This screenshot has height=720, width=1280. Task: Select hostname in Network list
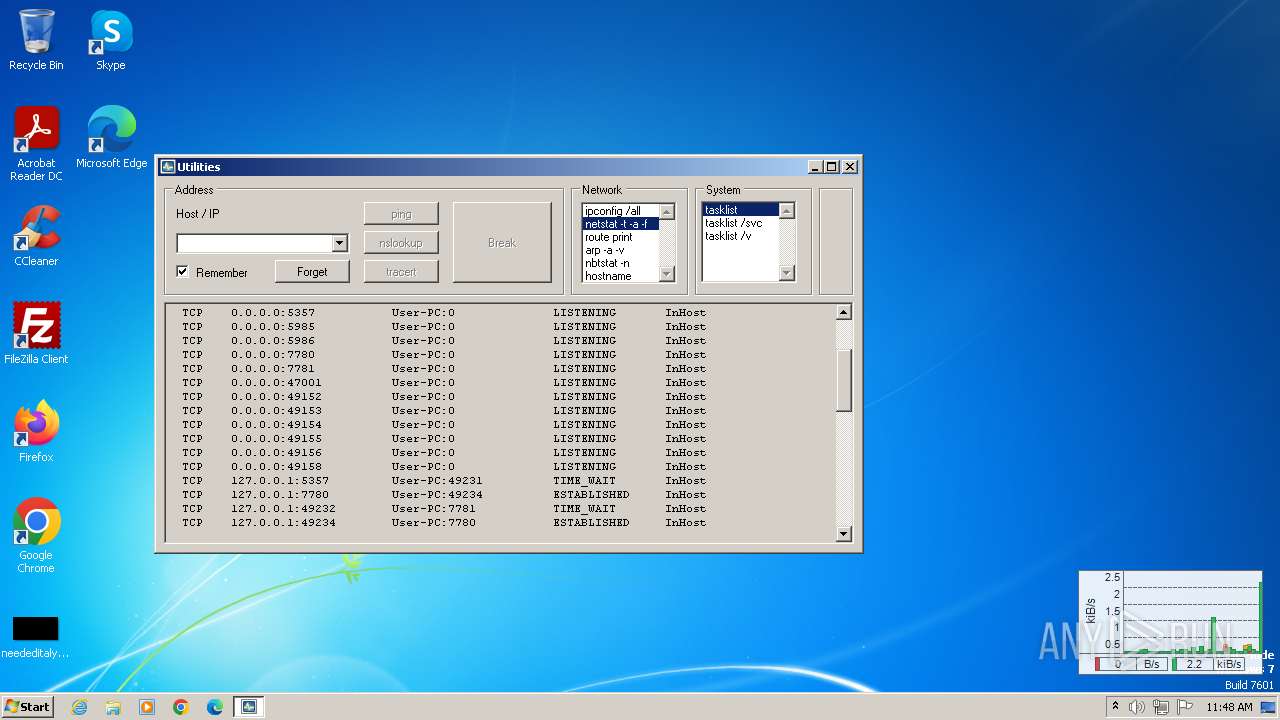point(620,276)
